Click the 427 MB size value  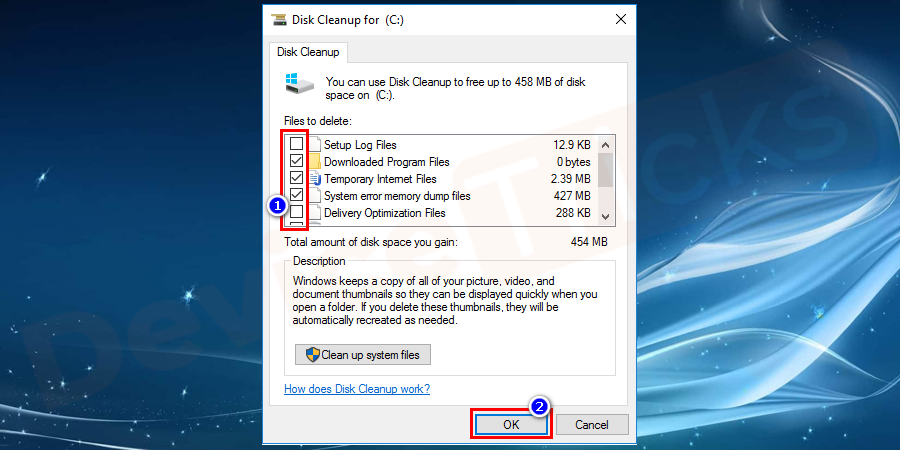coord(572,196)
